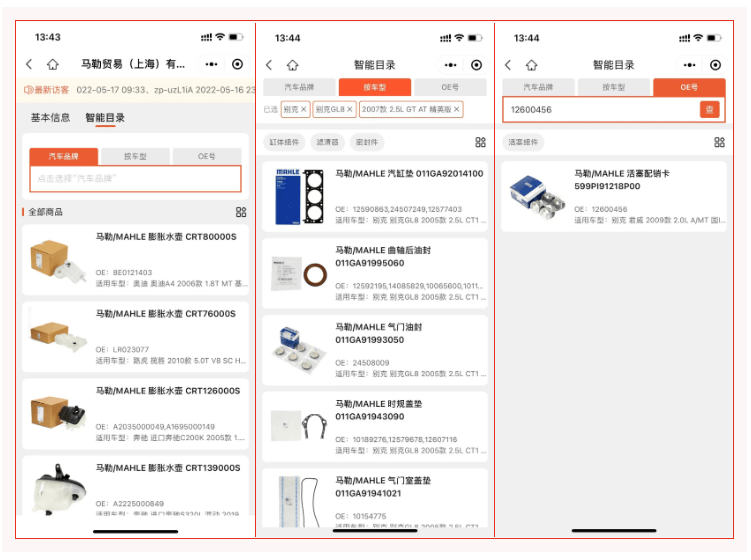Tap back arrow in middle phone screen
Viewport: 751px width, 560px height.
pyautogui.click(x=269, y=65)
